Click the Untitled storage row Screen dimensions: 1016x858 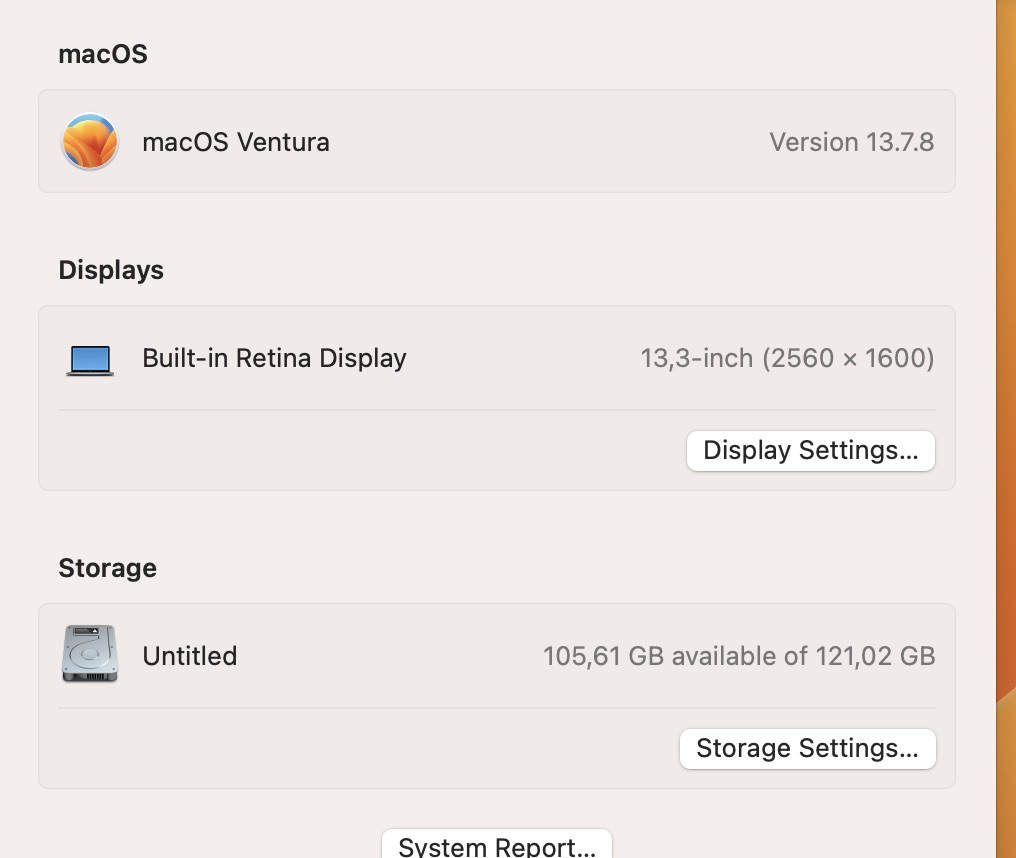(x=497, y=655)
